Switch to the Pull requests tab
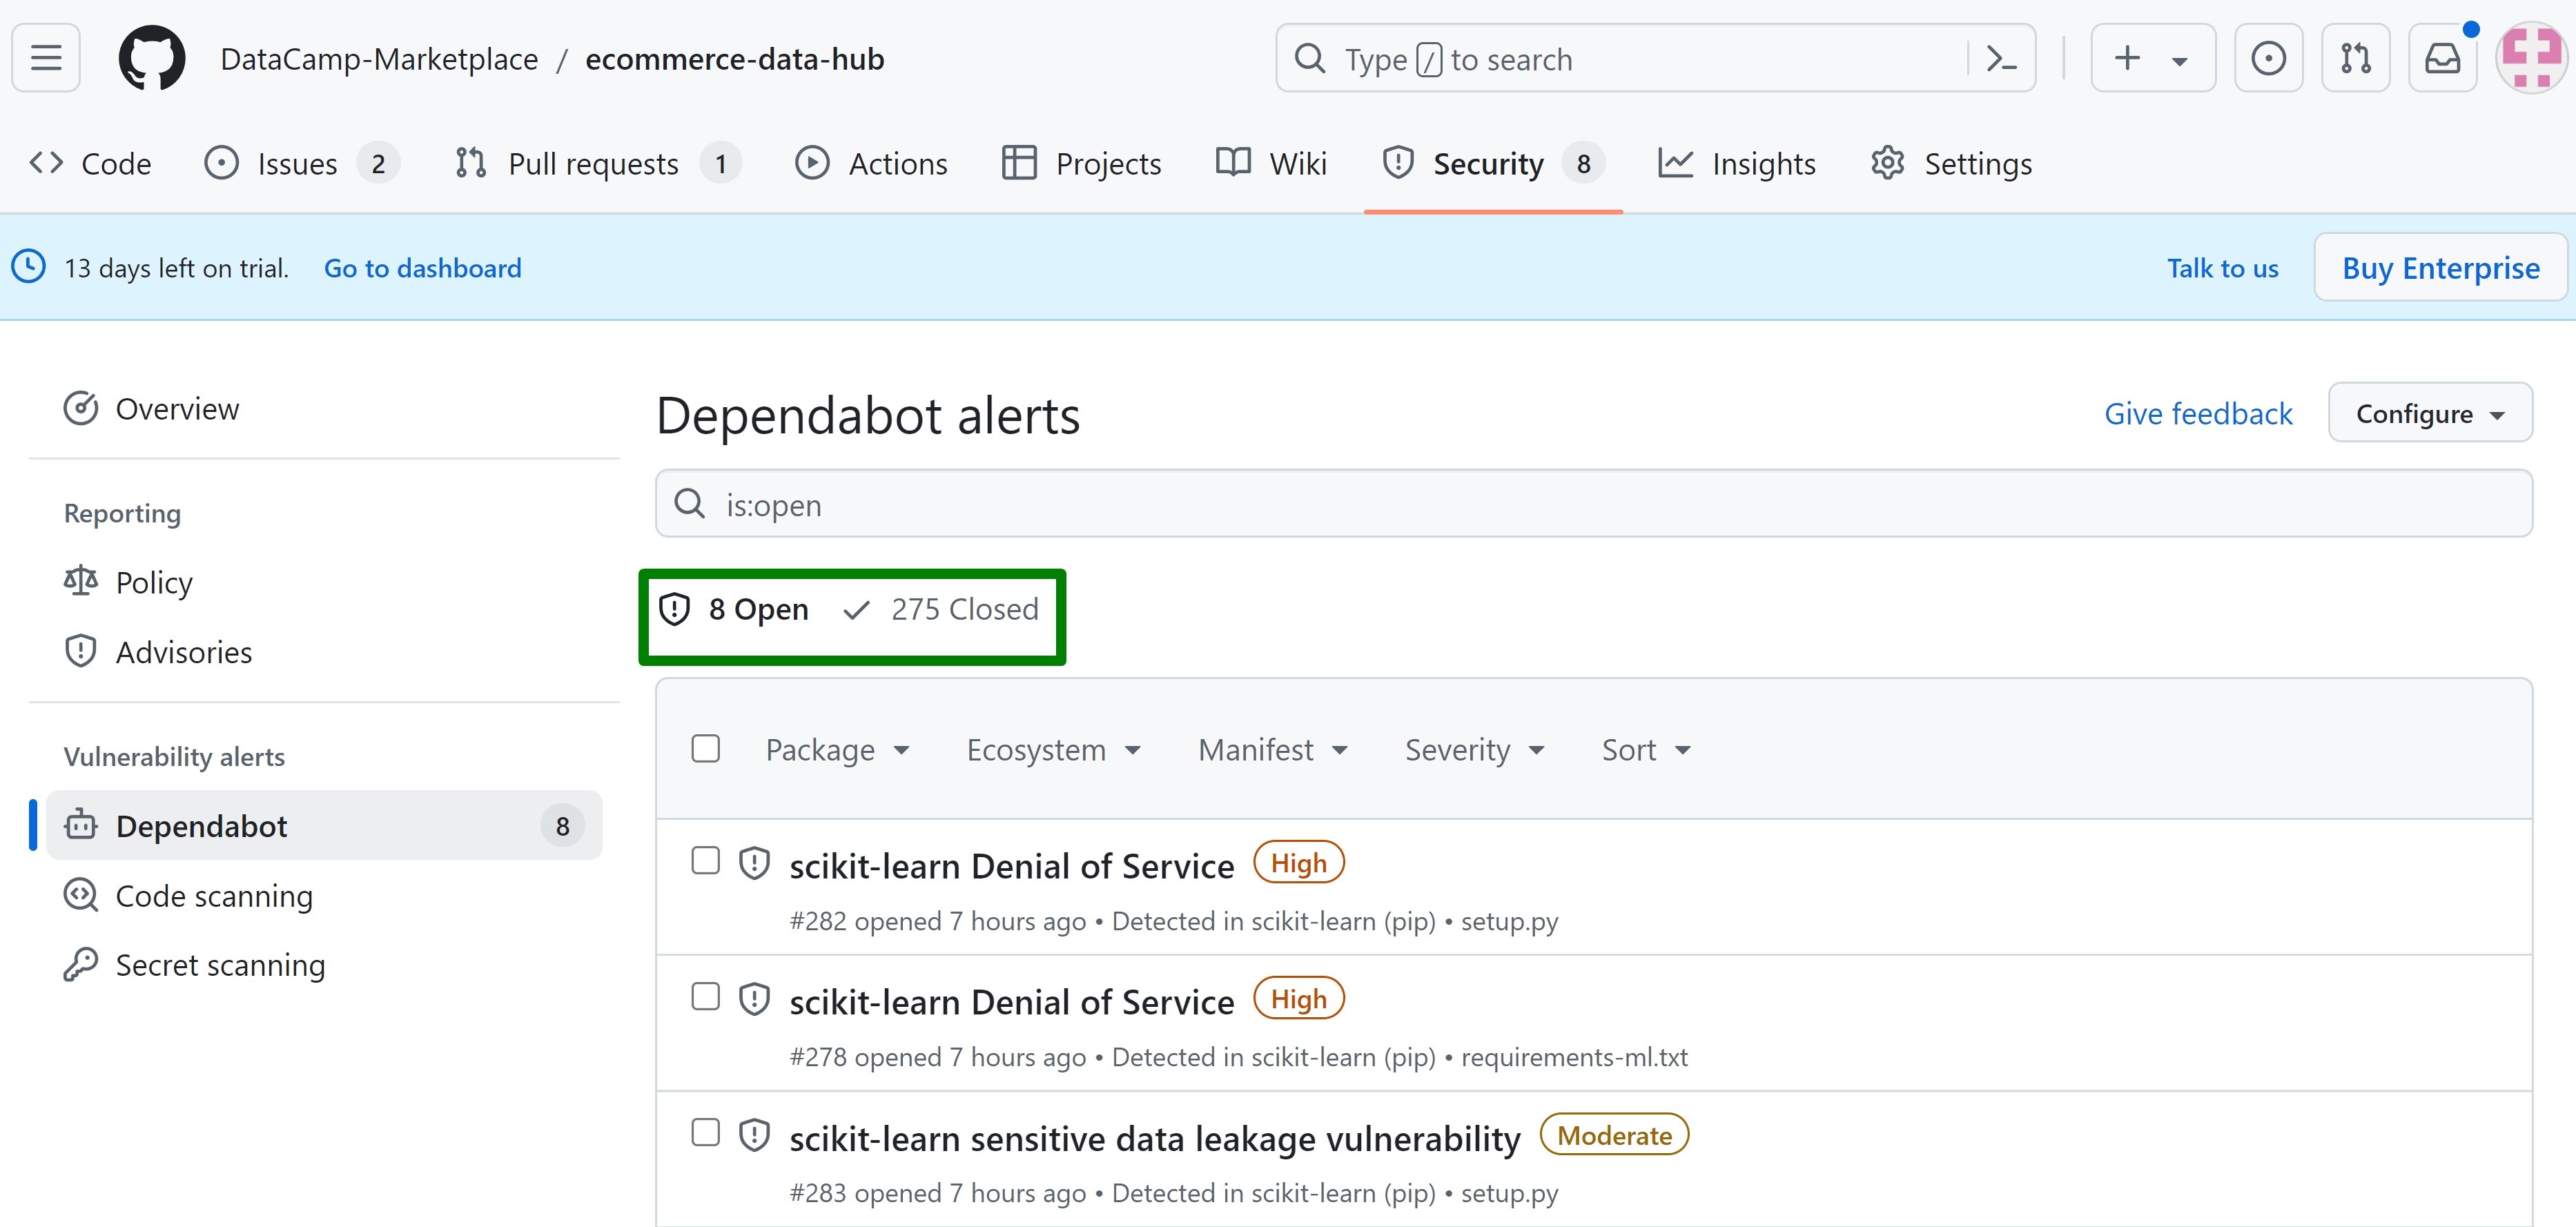2576x1227 pixels. click(597, 163)
